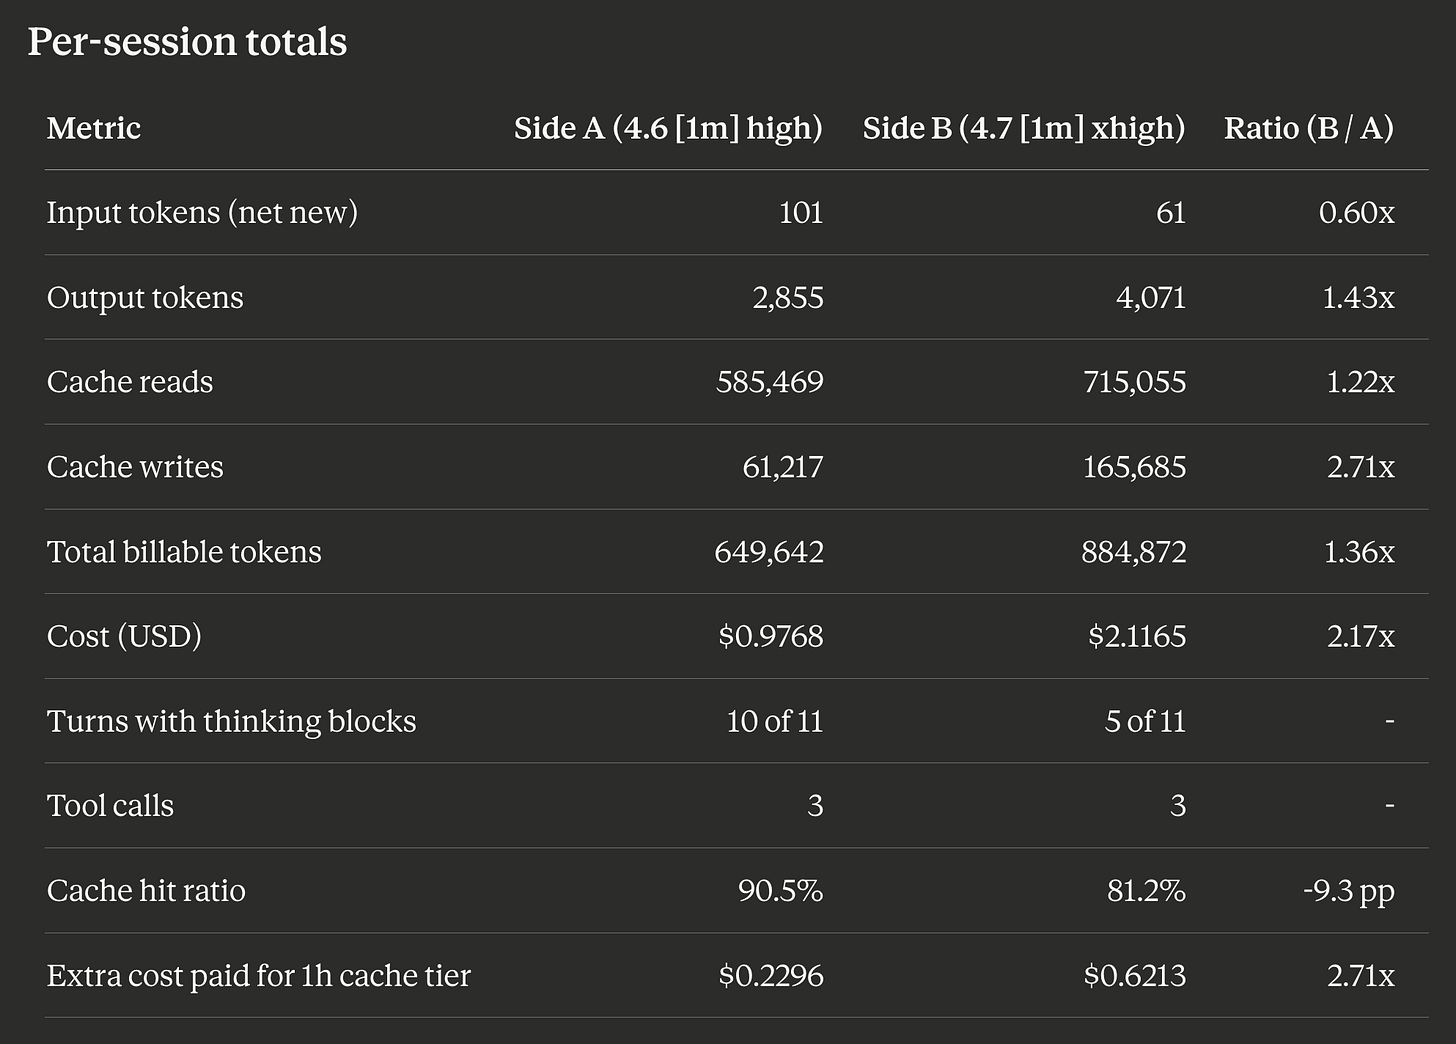Select the Tool calls row label
Viewport: 1456px width, 1044px height.
click(110, 806)
